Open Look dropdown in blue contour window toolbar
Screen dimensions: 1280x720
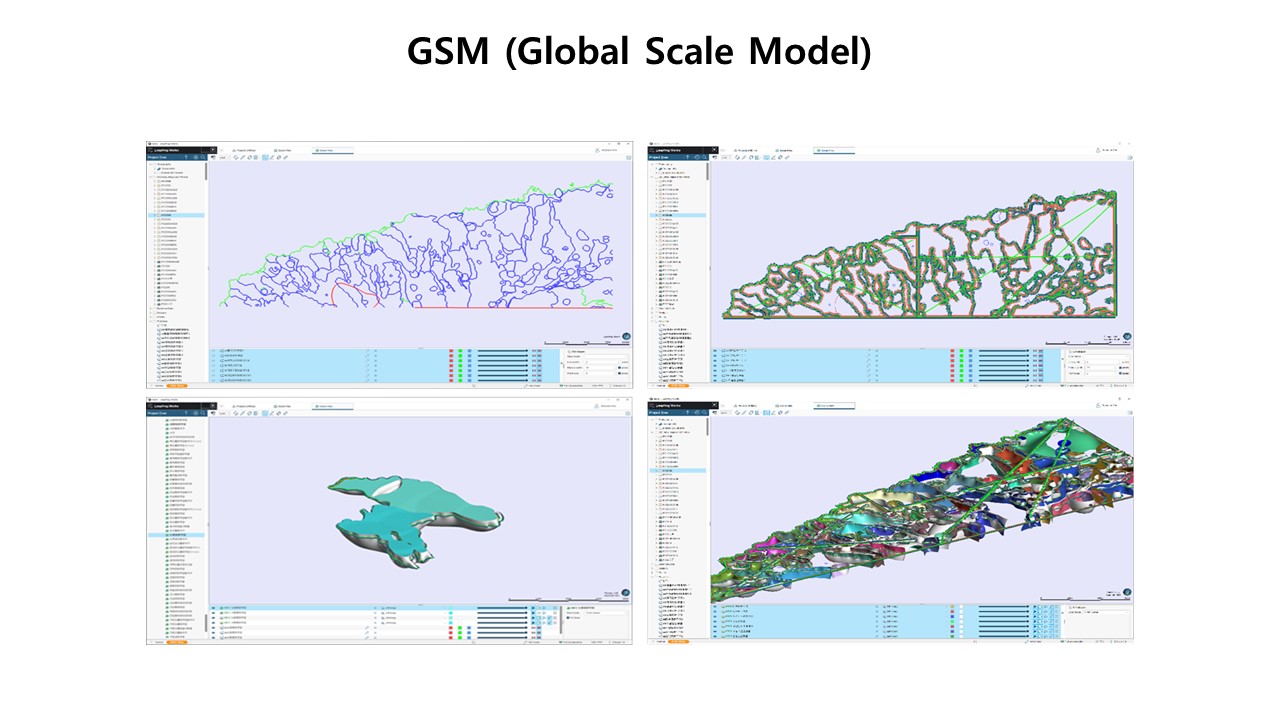pyautogui.click(x=225, y=157)
